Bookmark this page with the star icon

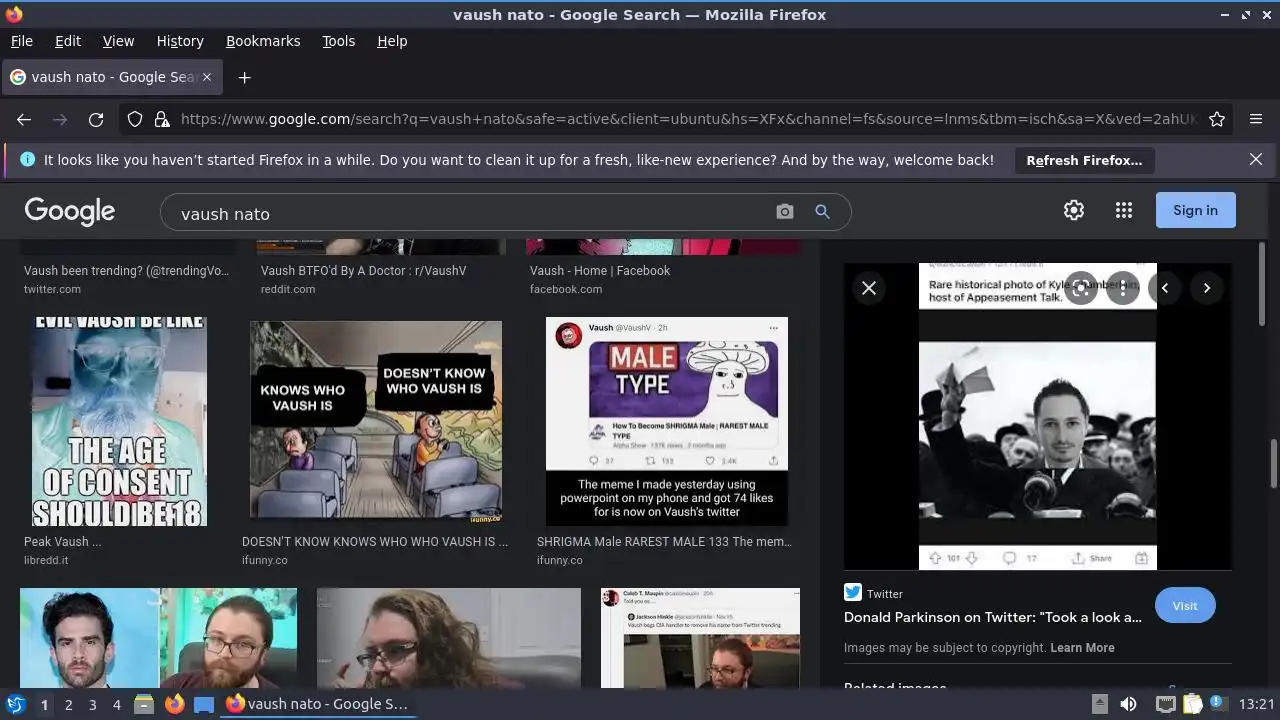[x=1217, y=119]
